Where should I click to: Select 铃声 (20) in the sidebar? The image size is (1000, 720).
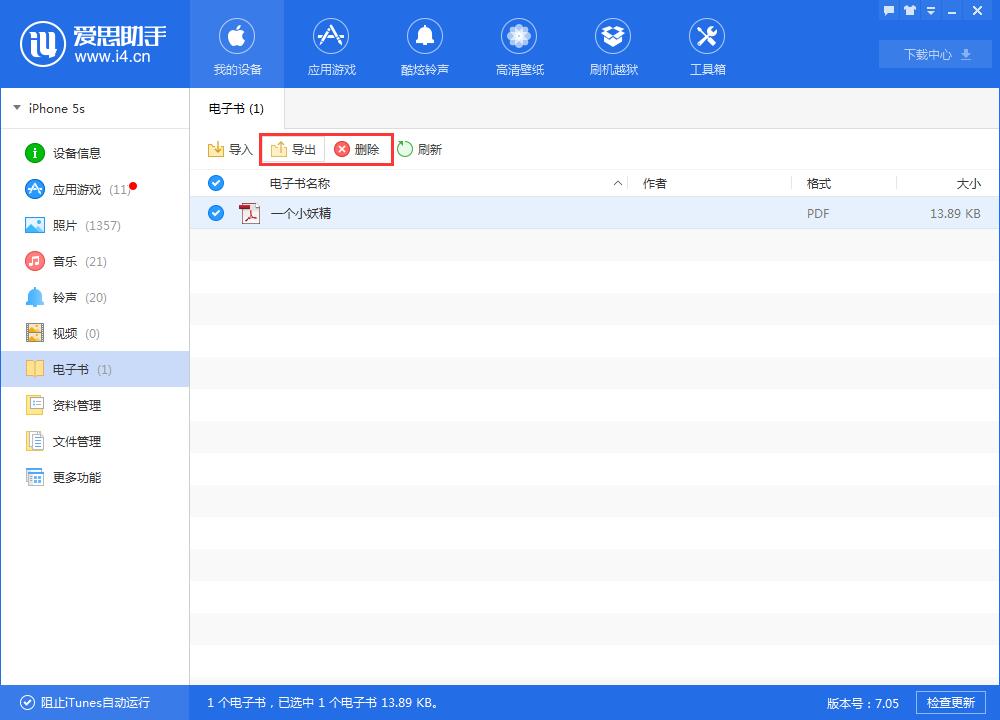pos(95,297)
